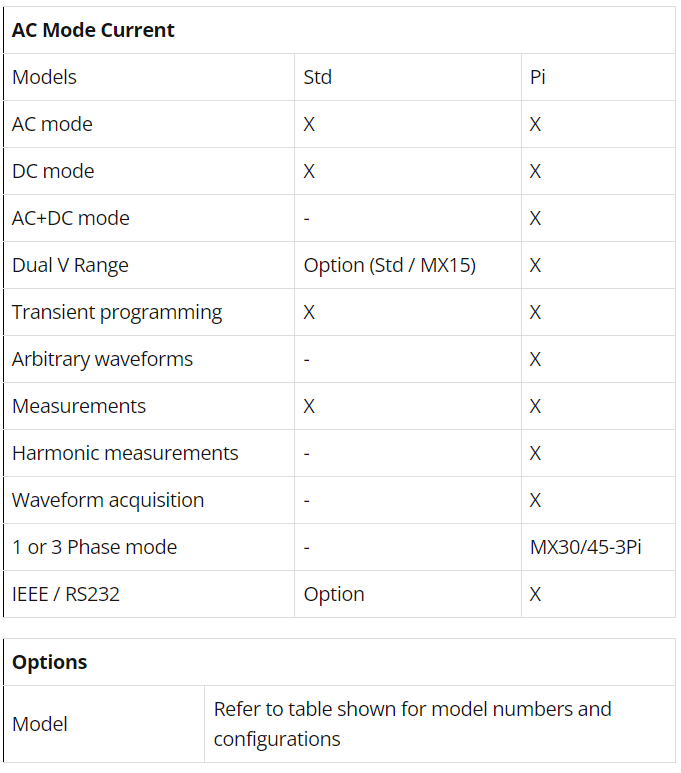681x773 pixels.
Task: Select the Arbitrary waveforms label
Action: pyautogui.click(x=102, y=360)
